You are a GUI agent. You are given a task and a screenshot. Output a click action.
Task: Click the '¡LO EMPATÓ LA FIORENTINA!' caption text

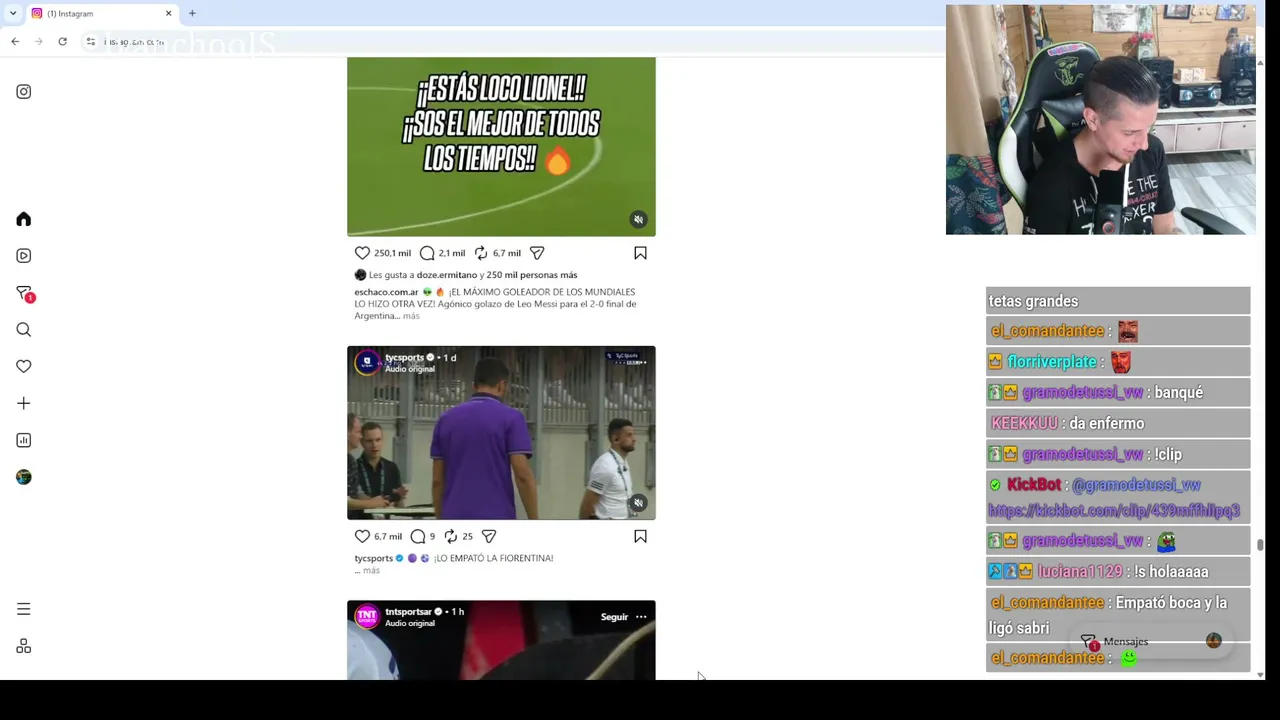[x=493, y=558]
